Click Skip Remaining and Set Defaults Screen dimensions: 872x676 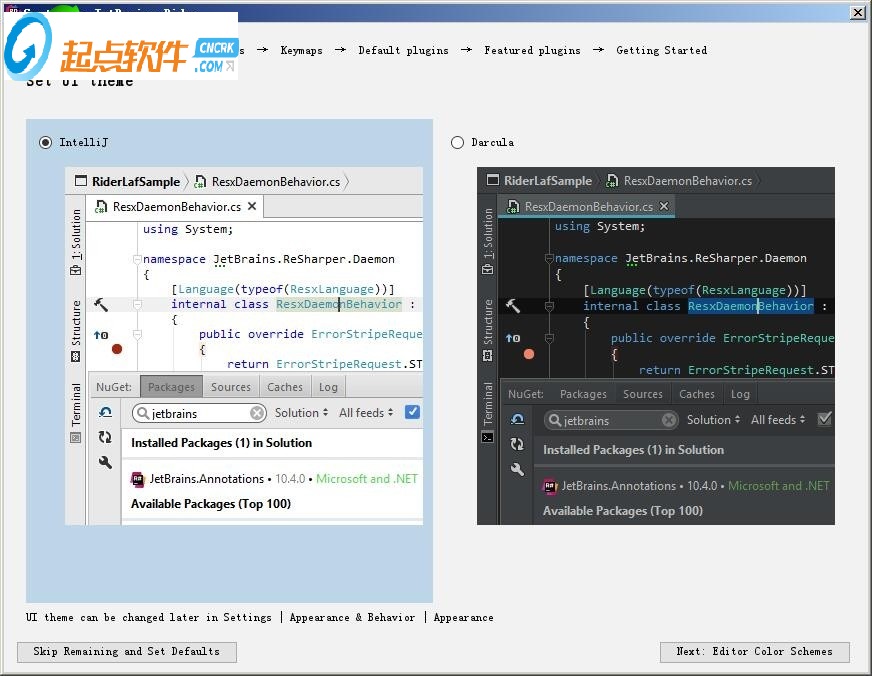pyautogui.click(x=126, y=652)
